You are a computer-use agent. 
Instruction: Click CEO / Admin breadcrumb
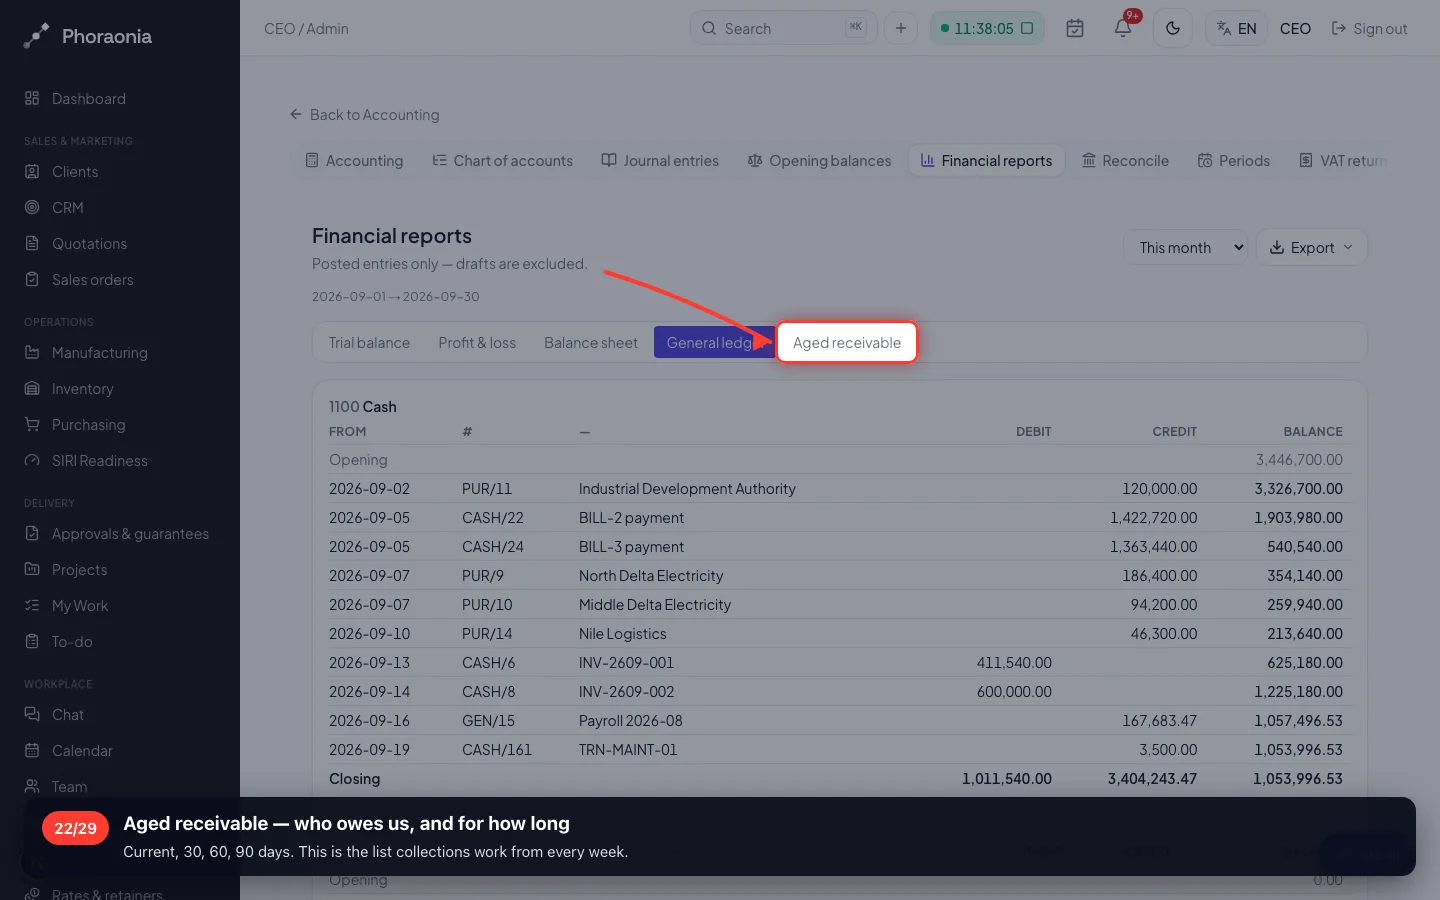(306, 29)
